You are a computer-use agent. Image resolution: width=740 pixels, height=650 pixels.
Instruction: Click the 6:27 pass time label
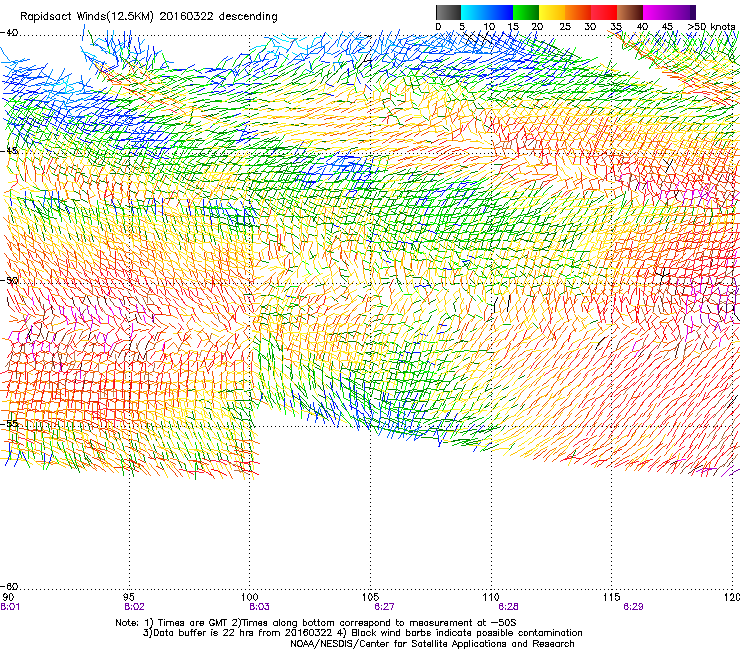coord(384,607)
